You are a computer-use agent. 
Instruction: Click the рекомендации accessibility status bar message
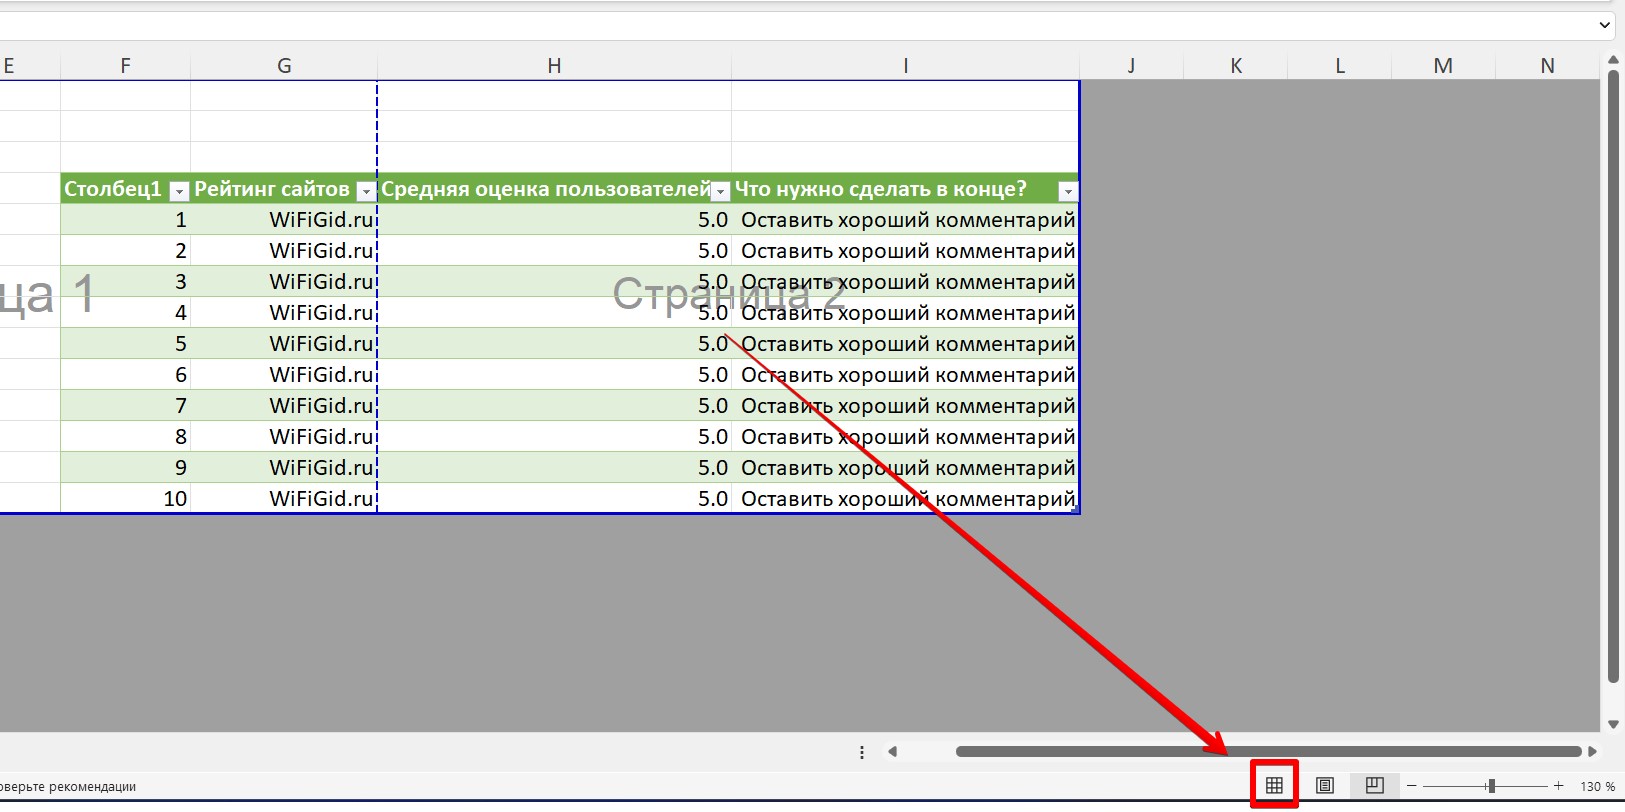[68, 787]
